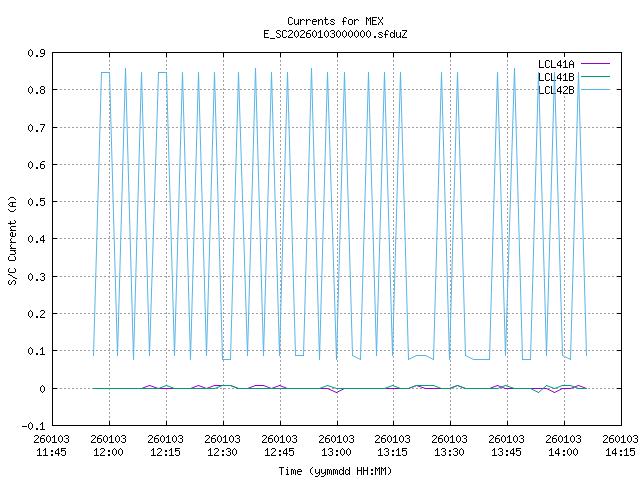Click the LCL41B legend label
This screenshot has width=640, height=480.
click(x=556, y=76)
